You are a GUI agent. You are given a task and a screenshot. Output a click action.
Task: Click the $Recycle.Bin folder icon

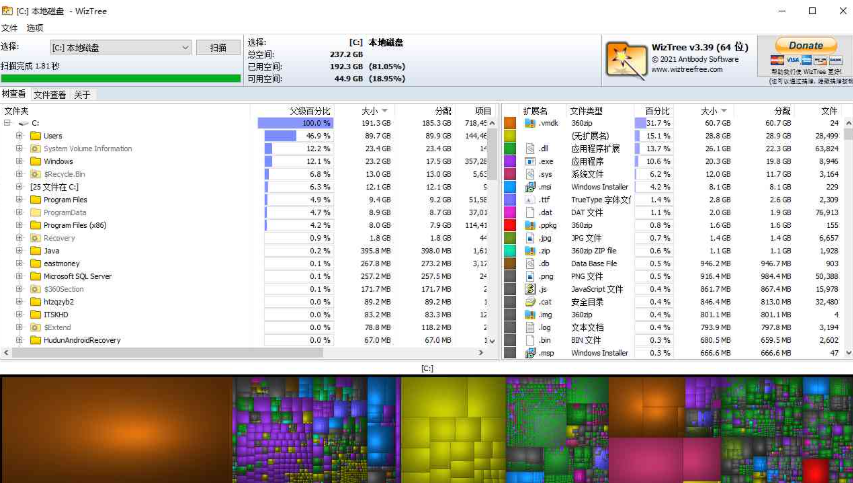(x=35, y=174)
